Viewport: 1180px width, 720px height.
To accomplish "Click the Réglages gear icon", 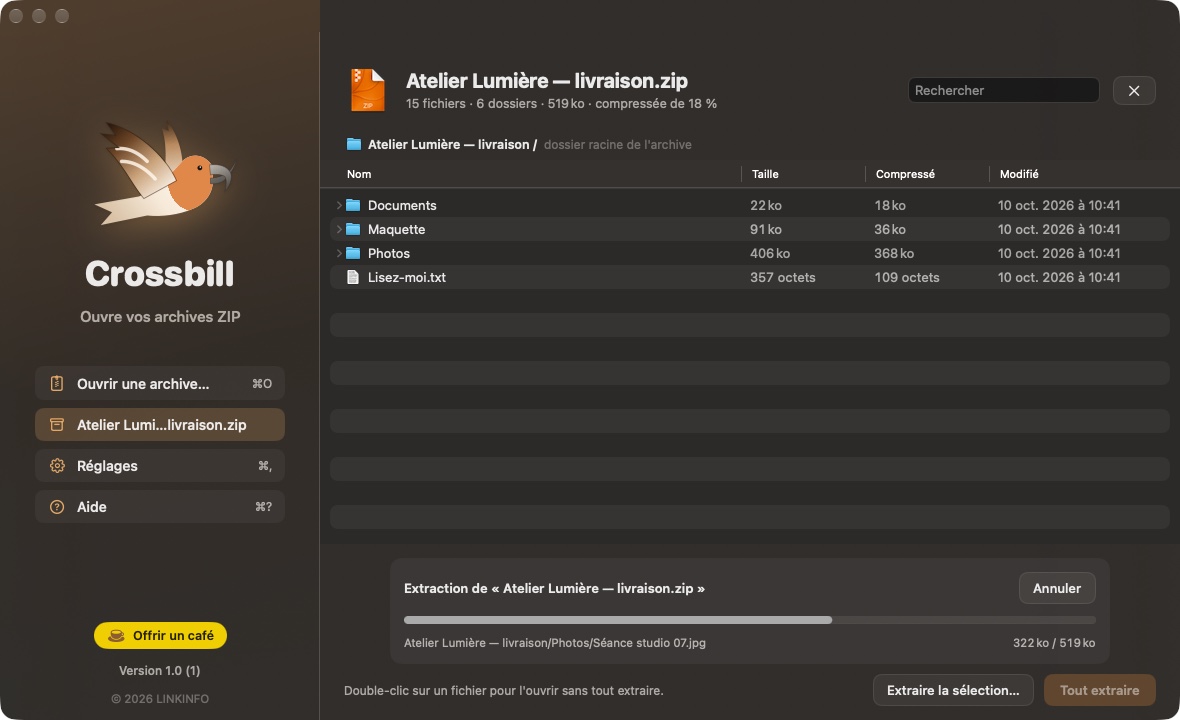I will [x=56, y=466].
